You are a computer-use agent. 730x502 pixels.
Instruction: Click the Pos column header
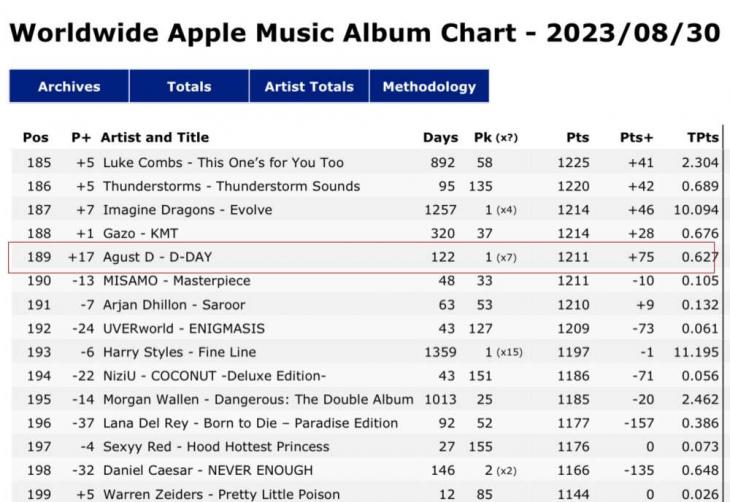click(35, 138)
